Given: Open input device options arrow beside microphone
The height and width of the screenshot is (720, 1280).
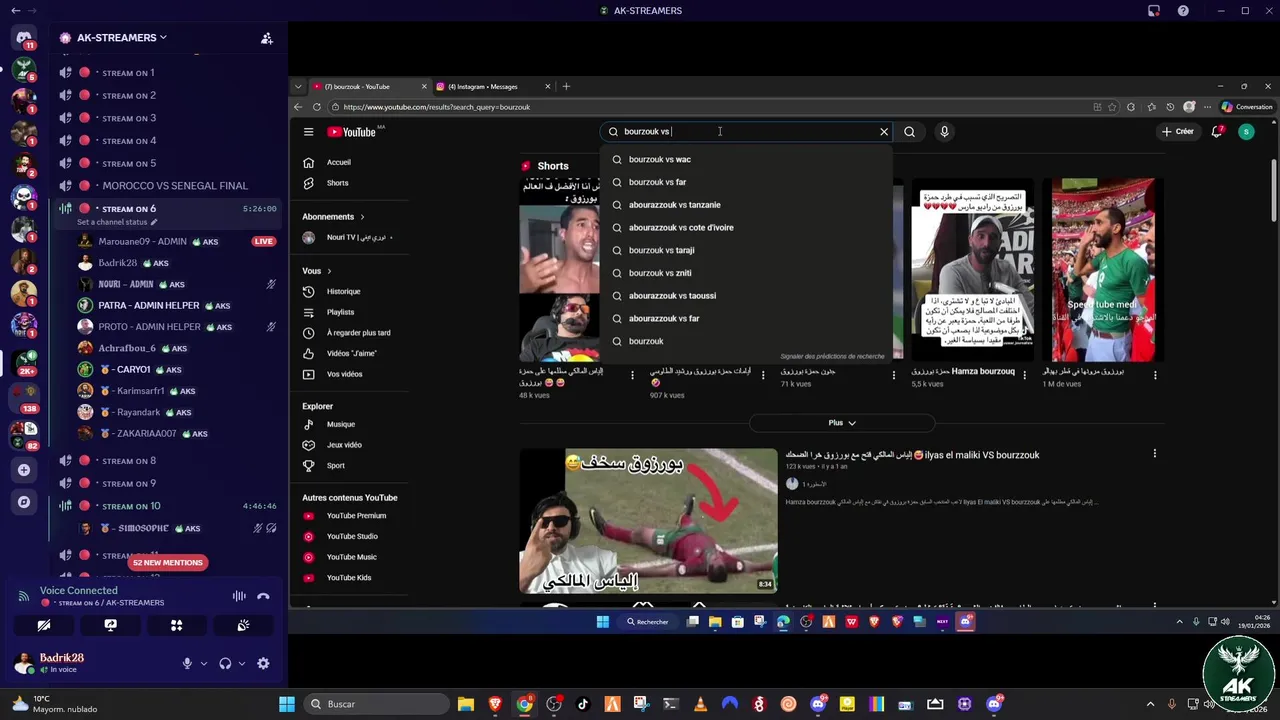Looking at the screenshot, I should click(x=204, y=663).
